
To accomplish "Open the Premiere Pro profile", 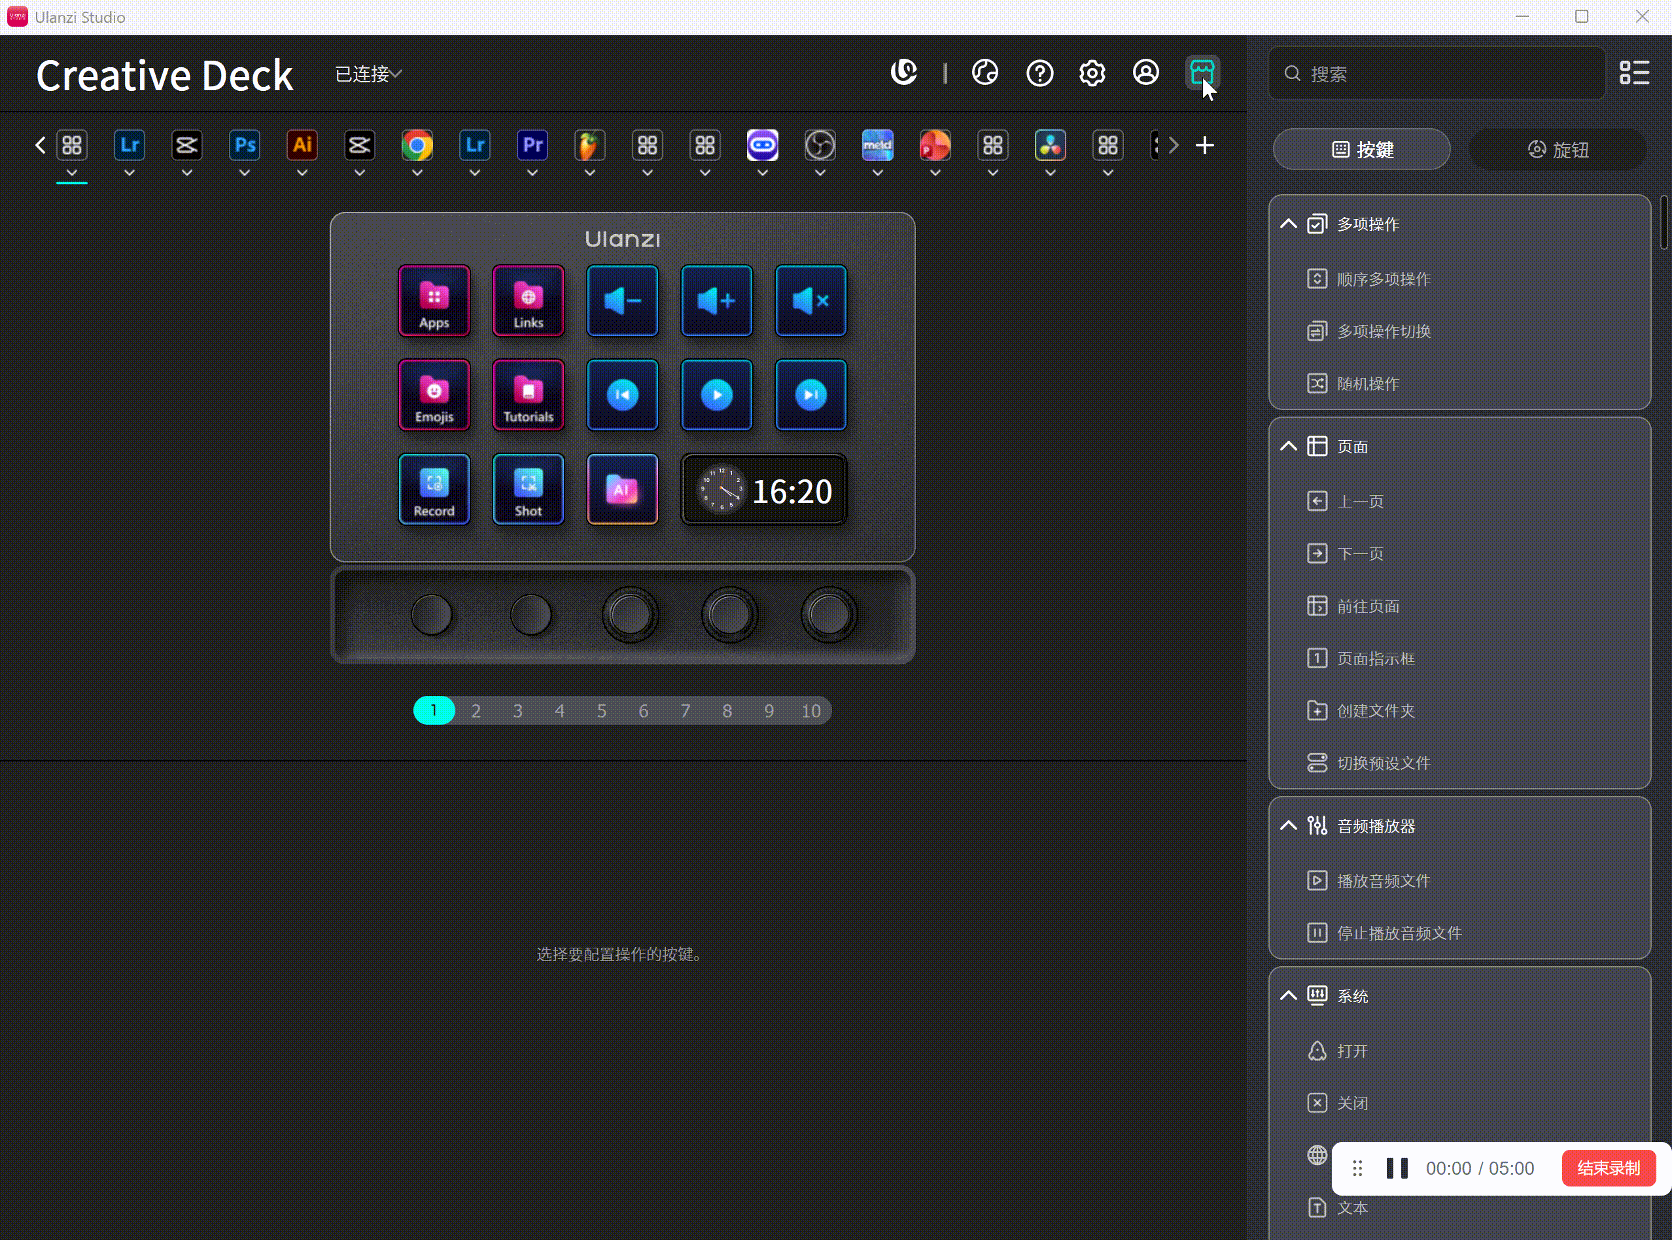I will (533, 146).
